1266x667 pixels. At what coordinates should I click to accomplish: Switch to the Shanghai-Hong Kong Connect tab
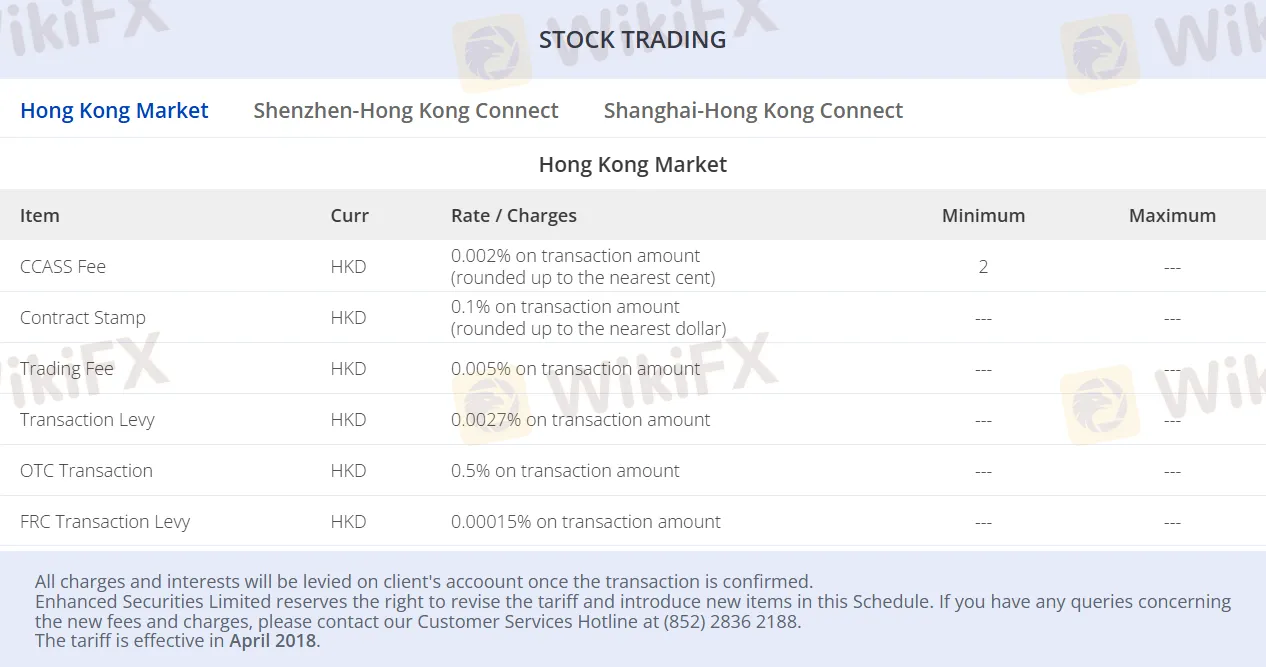(x=753, y=110)
